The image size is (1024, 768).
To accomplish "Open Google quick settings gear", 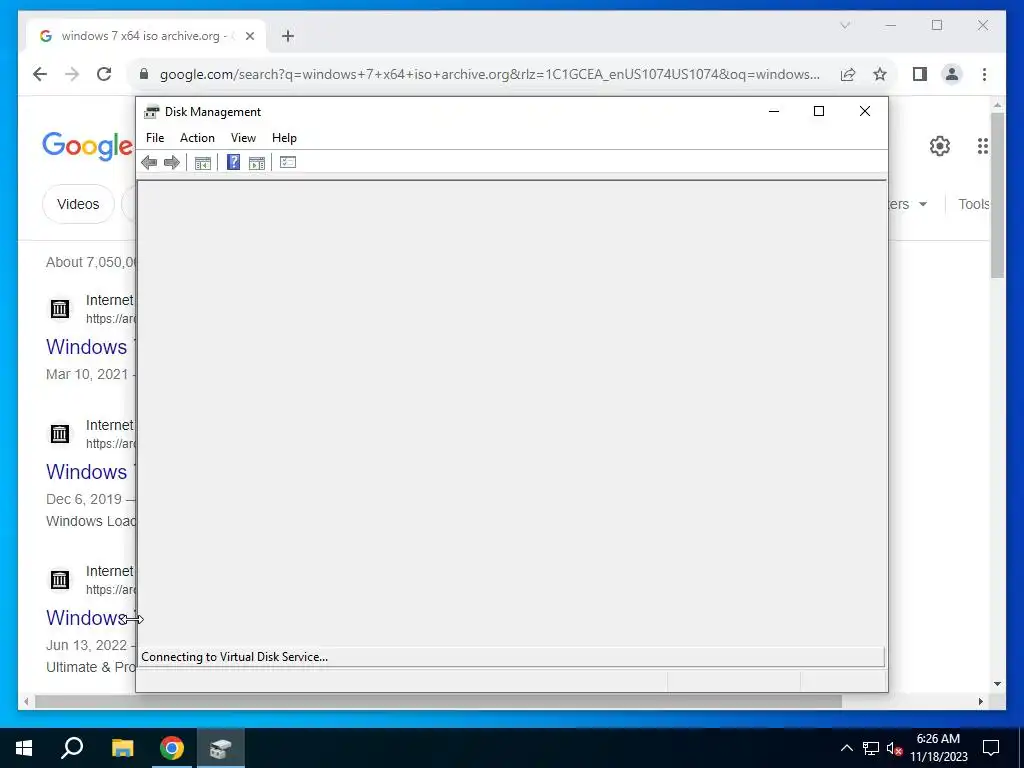I will coord(940,146).
